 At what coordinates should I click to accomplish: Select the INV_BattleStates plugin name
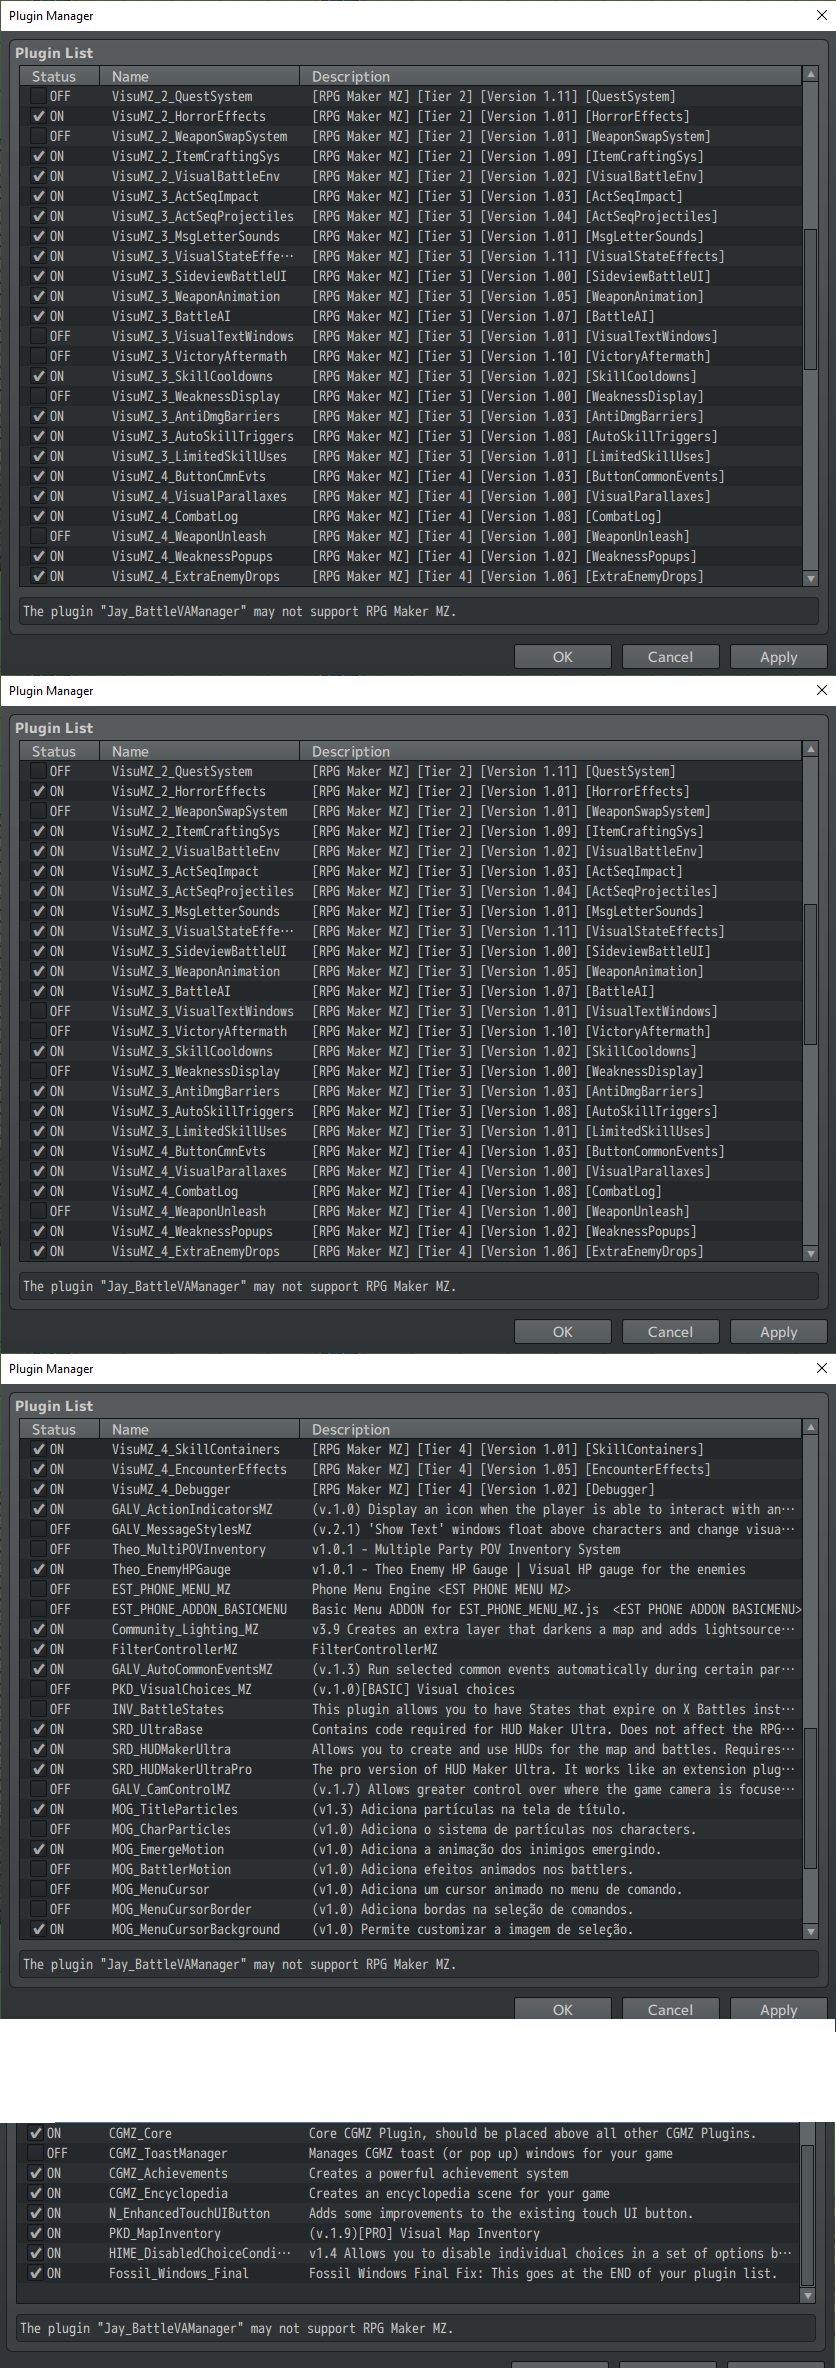pos(168,1709)
